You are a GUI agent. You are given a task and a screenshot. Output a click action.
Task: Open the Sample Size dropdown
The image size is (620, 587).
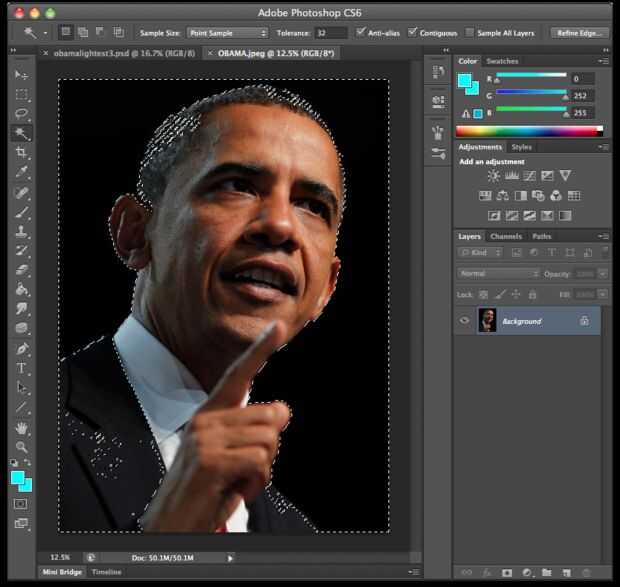click(x=227, y=33)
